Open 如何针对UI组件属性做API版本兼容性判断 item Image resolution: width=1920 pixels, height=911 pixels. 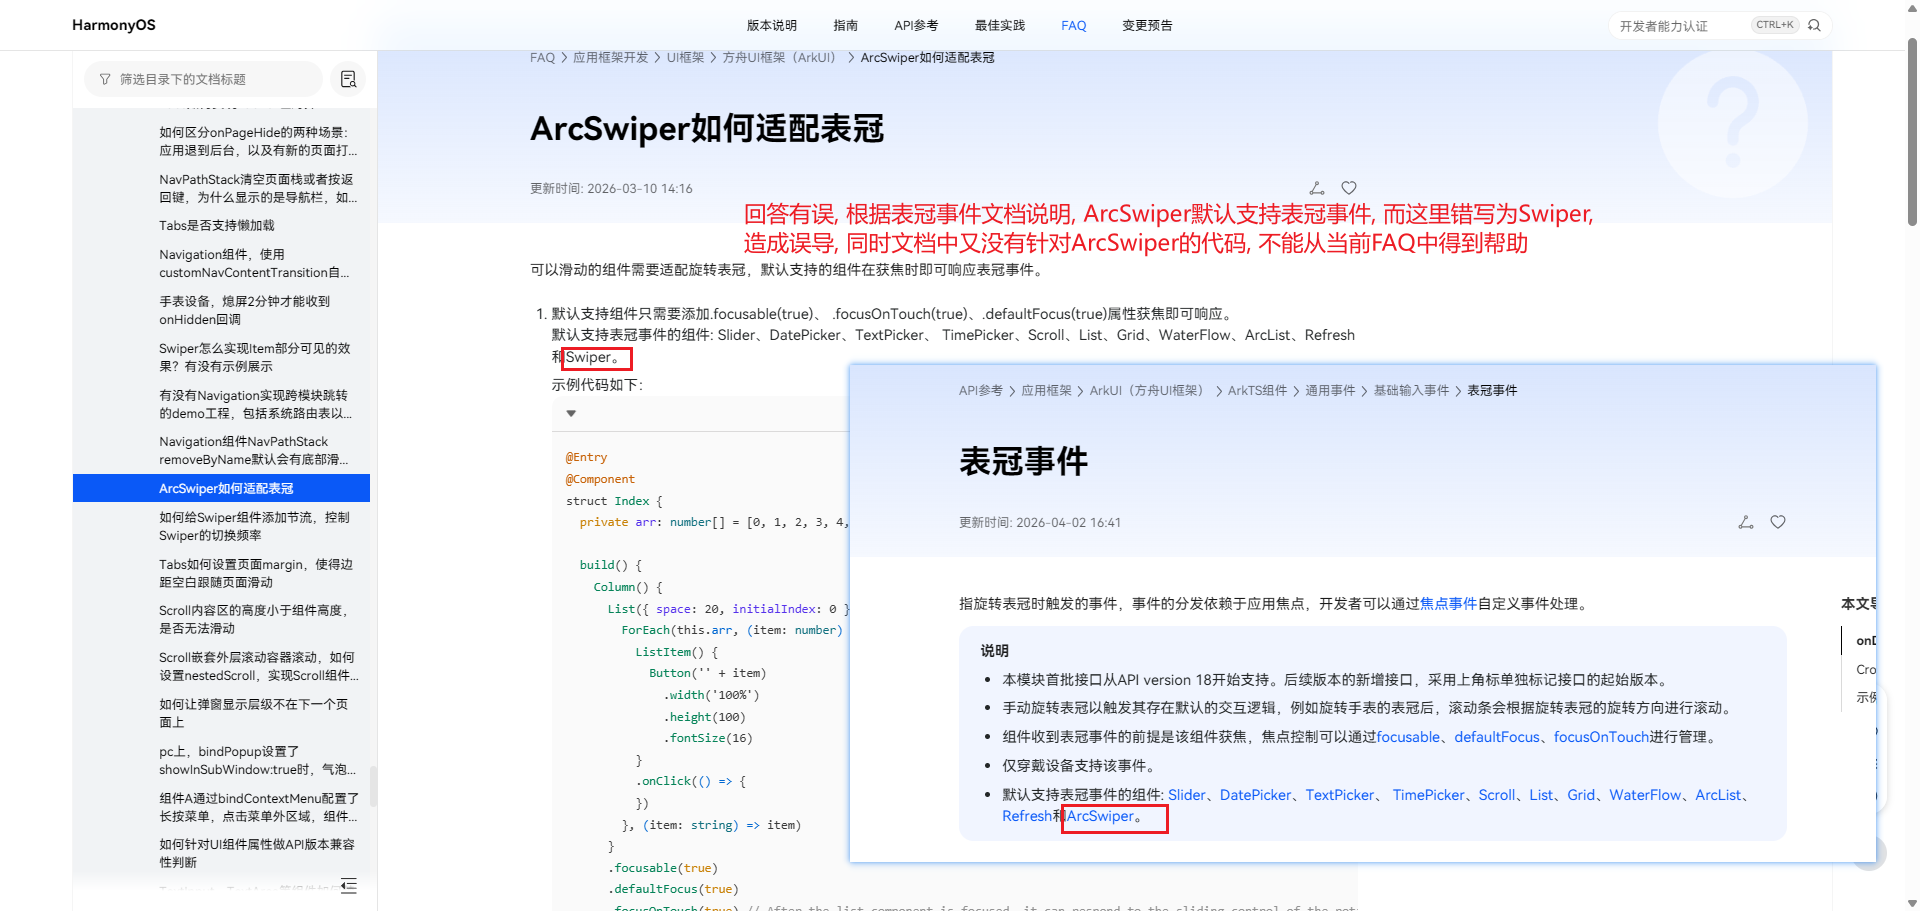pos(257,853)
